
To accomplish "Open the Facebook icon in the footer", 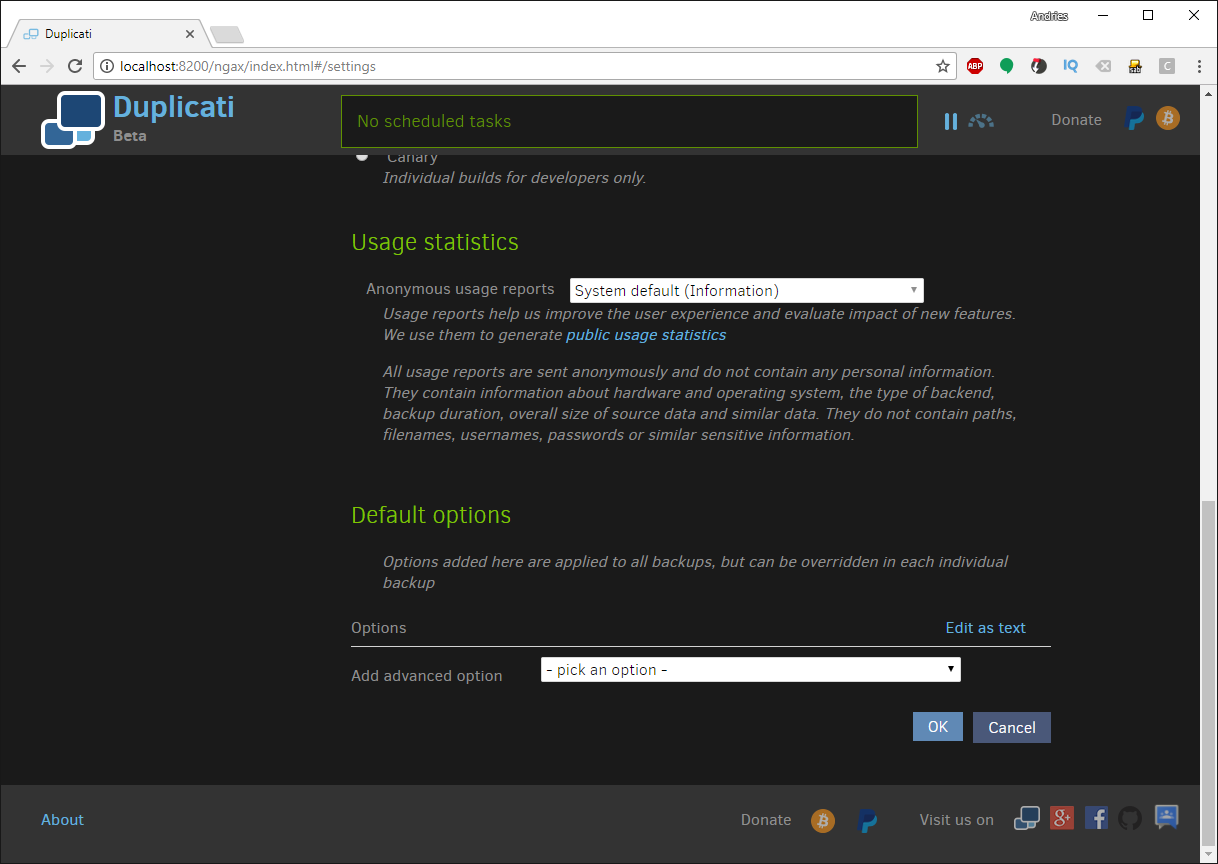I will (1096, 818).
